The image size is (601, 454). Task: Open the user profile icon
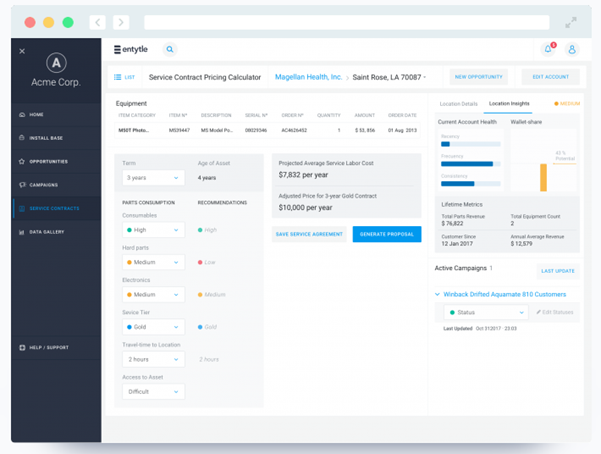click(x=572, y=49)
